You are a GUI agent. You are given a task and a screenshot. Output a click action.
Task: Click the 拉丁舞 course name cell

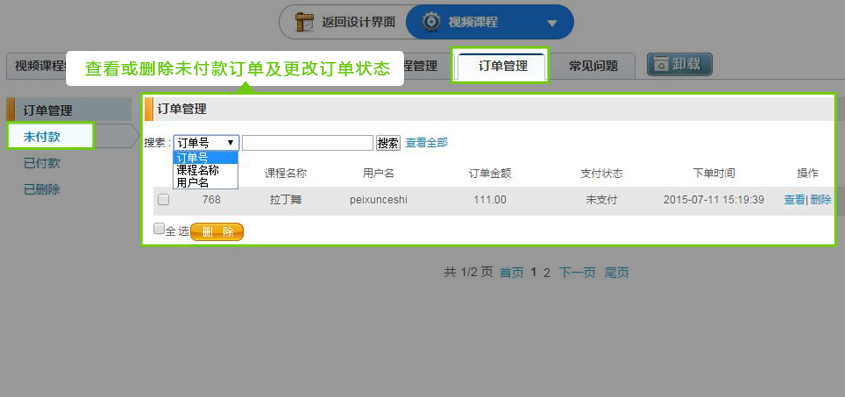click(286, 200)
